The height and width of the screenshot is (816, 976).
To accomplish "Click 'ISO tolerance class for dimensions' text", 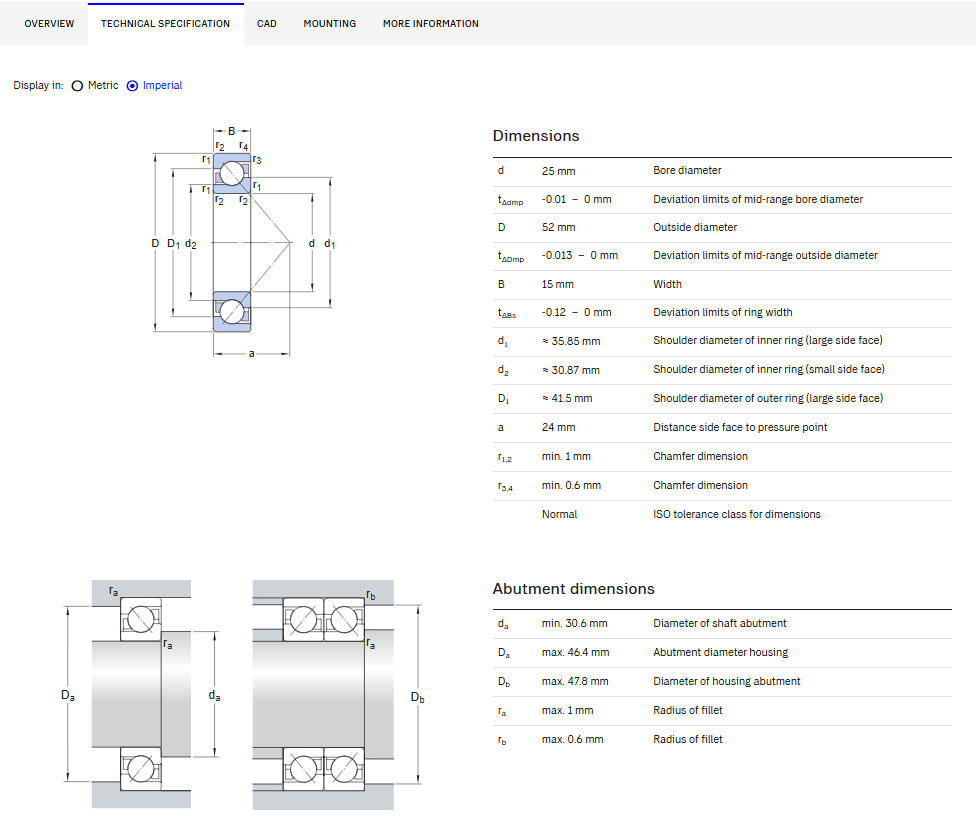I will (736, 514).
